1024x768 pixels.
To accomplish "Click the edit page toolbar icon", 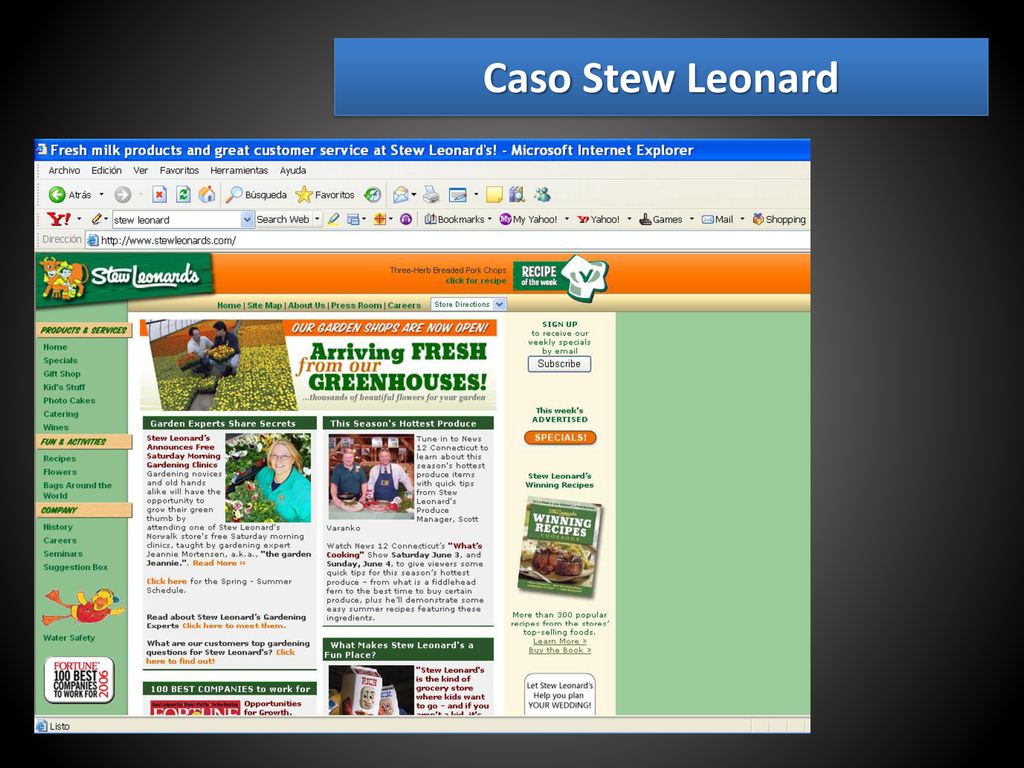I will (458, 195).
